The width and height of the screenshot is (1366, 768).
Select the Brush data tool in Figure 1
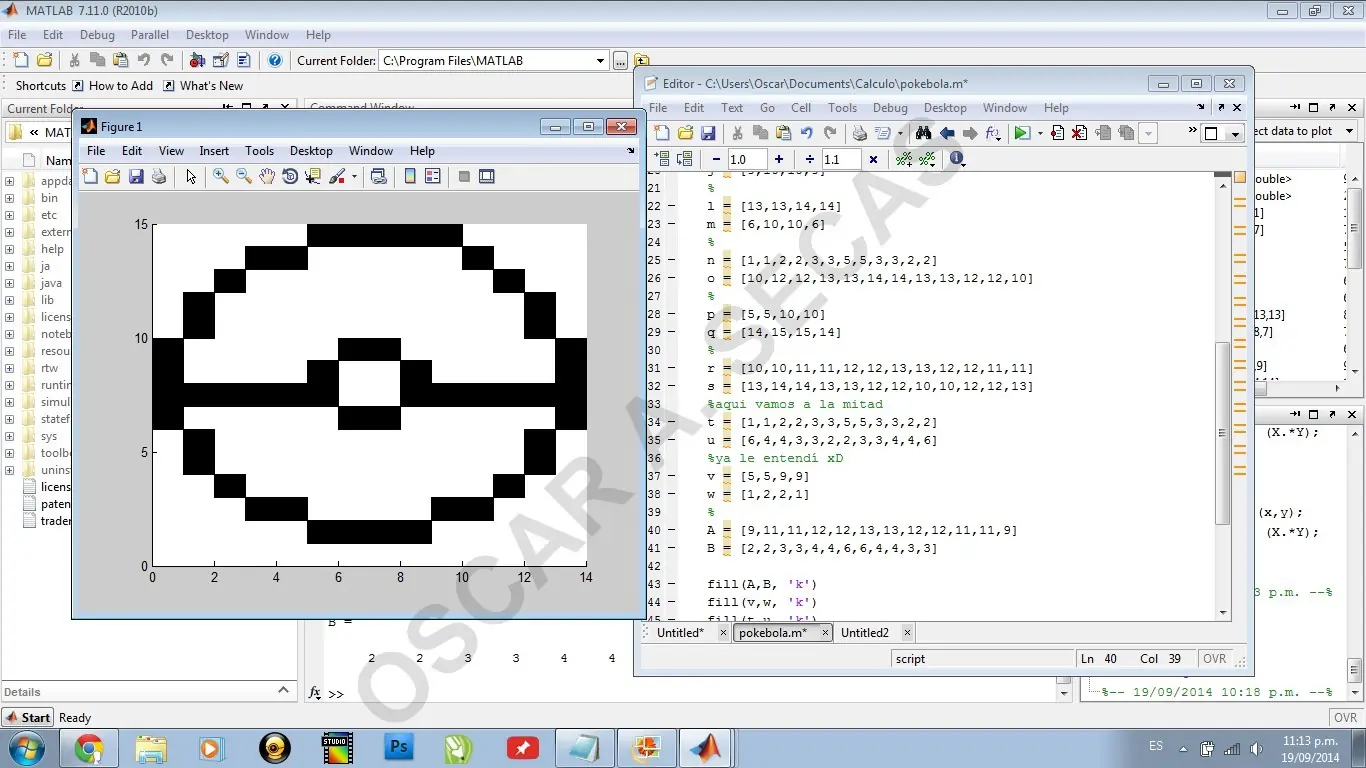pyautogui.click(x=336, y=177)
